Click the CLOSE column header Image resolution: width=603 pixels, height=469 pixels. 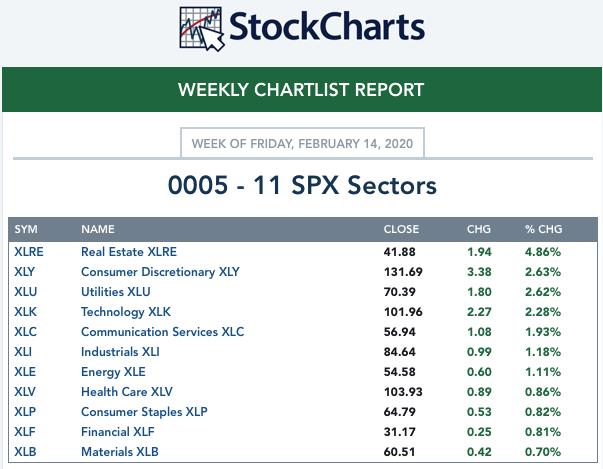tap(401, 229)
